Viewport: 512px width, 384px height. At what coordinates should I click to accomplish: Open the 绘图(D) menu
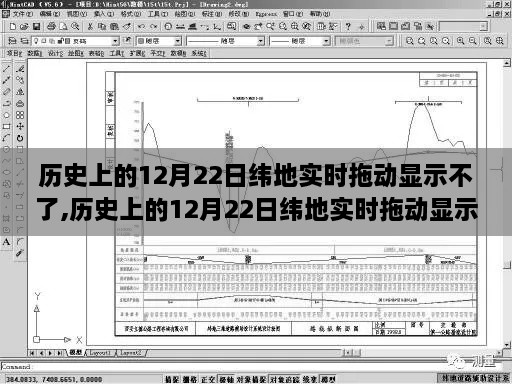(185, 14)
